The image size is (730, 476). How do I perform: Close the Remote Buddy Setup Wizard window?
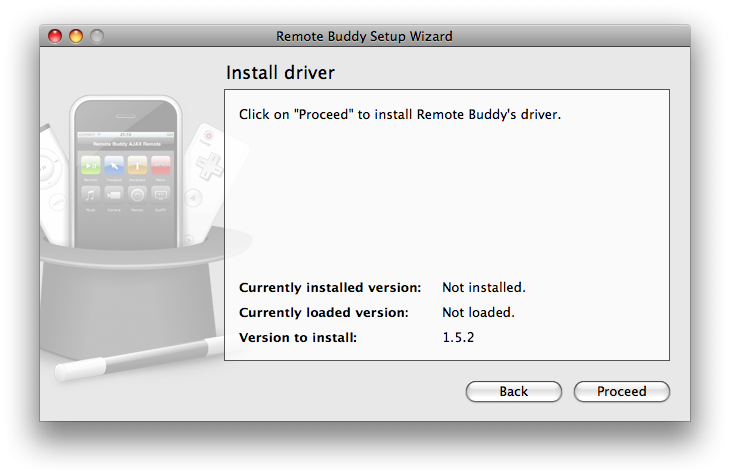[x=56, y=36]
